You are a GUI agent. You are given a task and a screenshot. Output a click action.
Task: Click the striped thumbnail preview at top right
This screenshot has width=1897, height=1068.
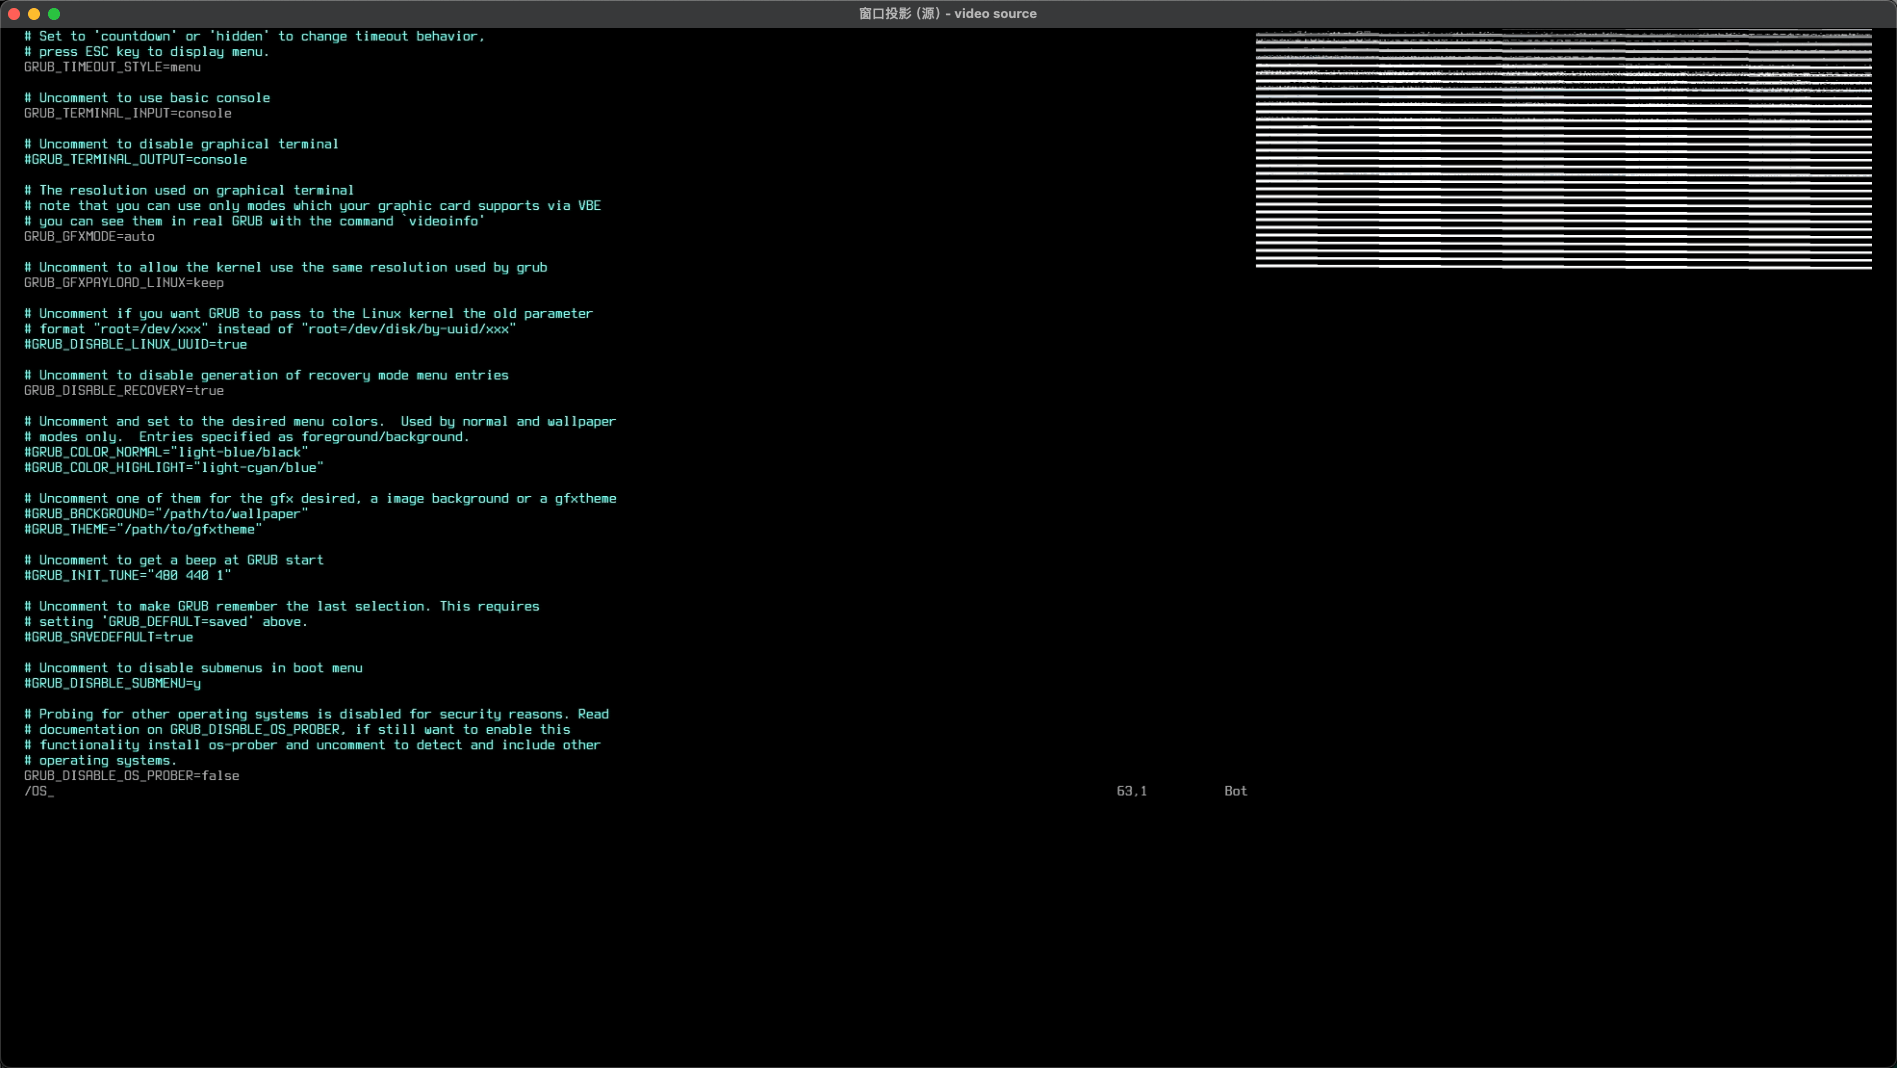(1563, 150)
